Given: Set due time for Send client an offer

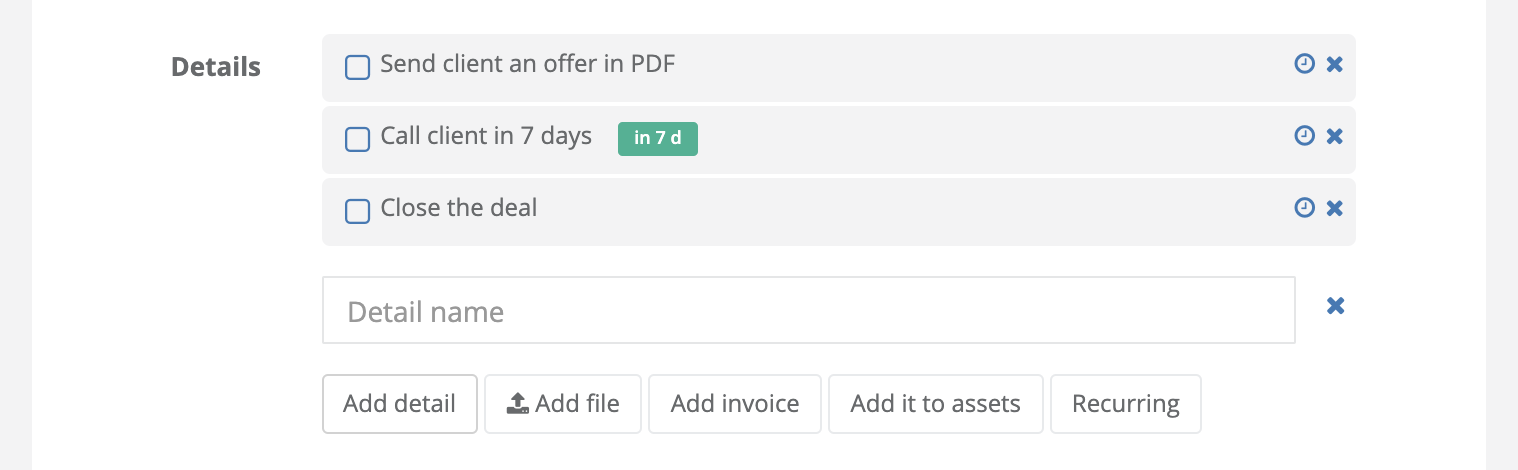Looking at the screenshot, I should click(x=1304, y=64).
